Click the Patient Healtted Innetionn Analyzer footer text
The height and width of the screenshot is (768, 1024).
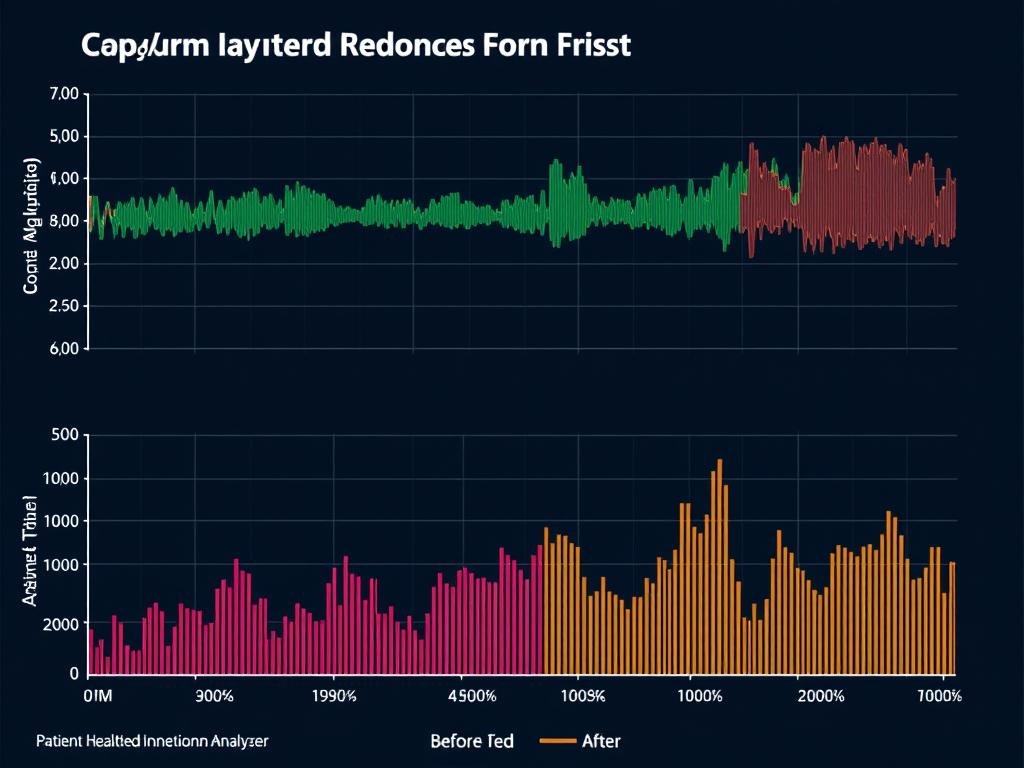click(x=152, y=741)
